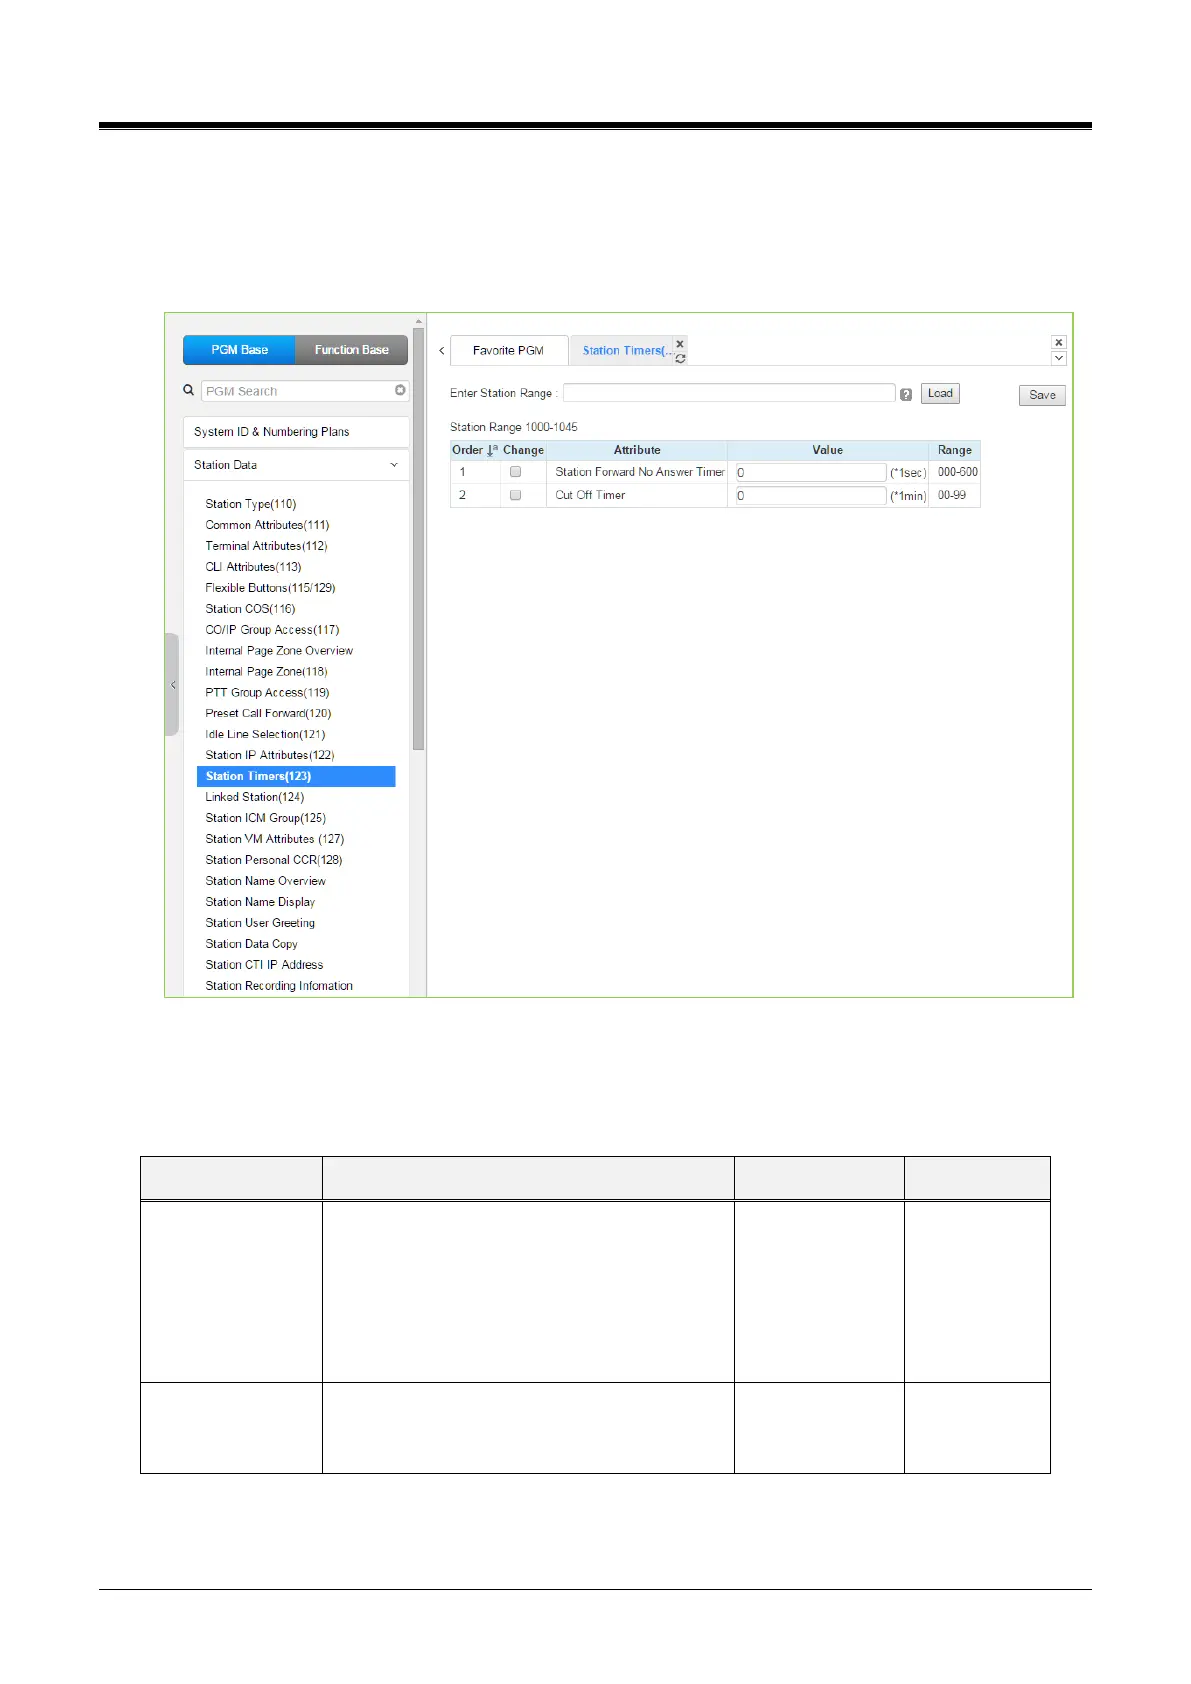
Task: Open Station ICM Group(125)
Action: (x=266, y=819)
